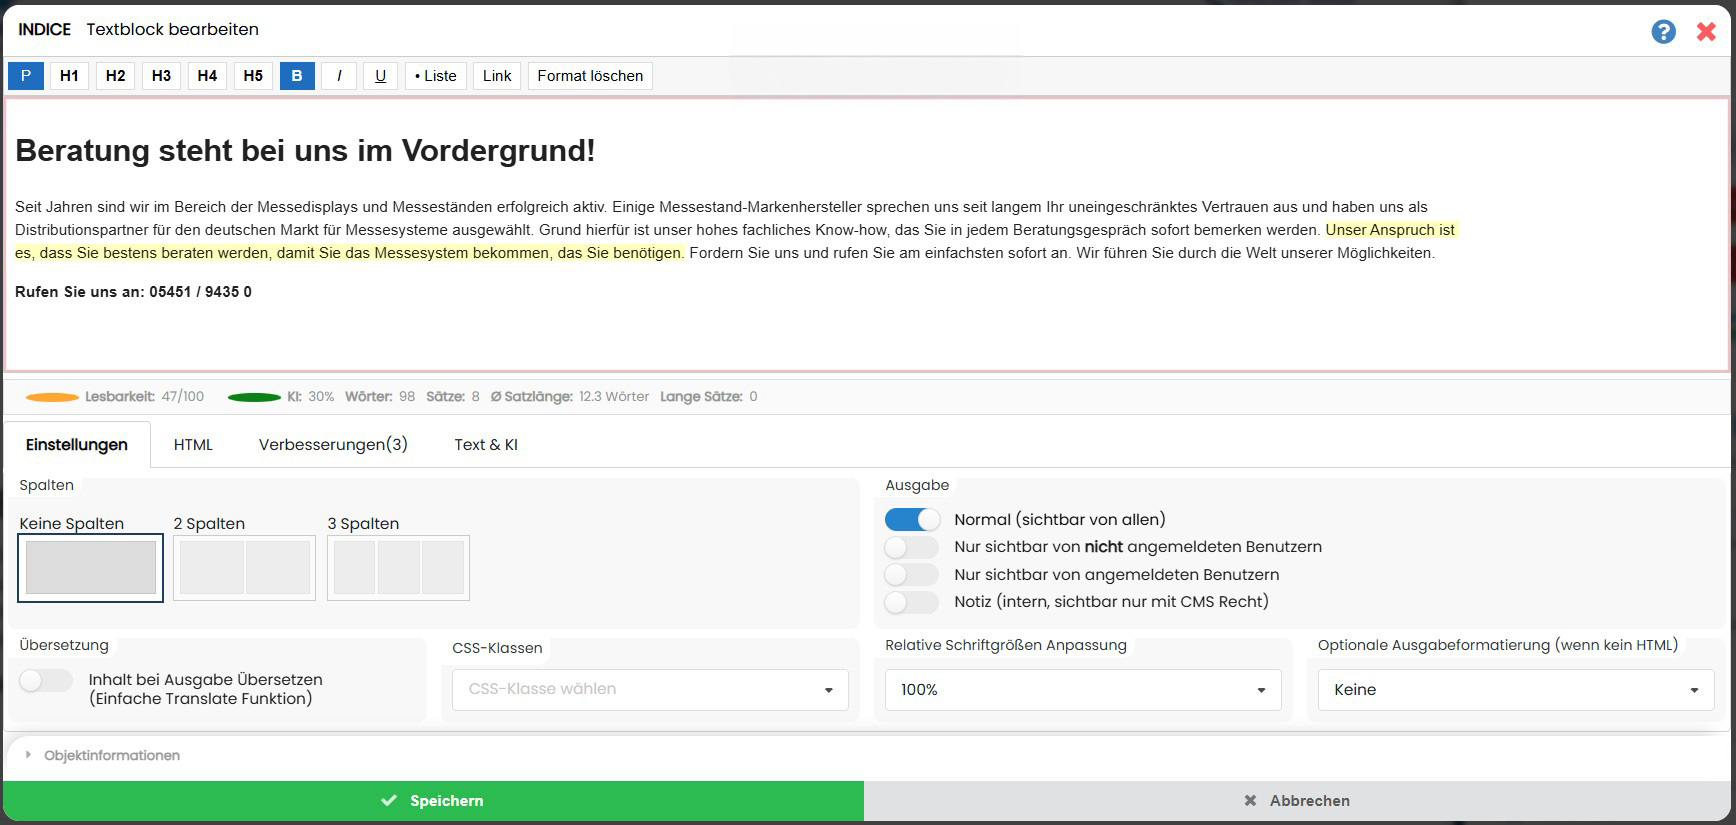The height and width of the screenshot is (825, 1736).
Task: Apply H3 heading format
Action: (x=161, y=76)
